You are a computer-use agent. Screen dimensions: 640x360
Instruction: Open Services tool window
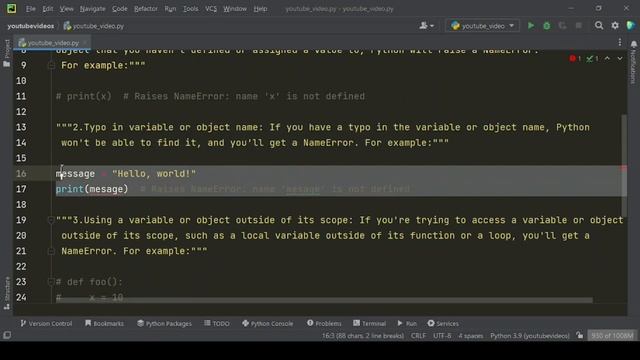click(443, 323)
